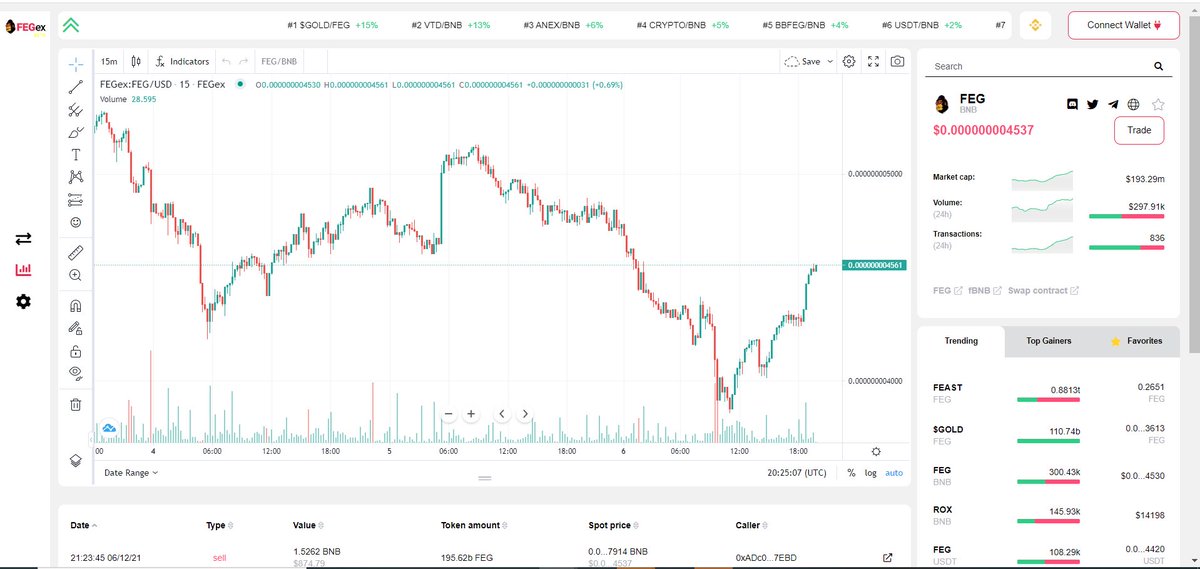Click the undo arrow in chart toolbar
Viewport: 1200px width, 569px height.
coord(226,61)
